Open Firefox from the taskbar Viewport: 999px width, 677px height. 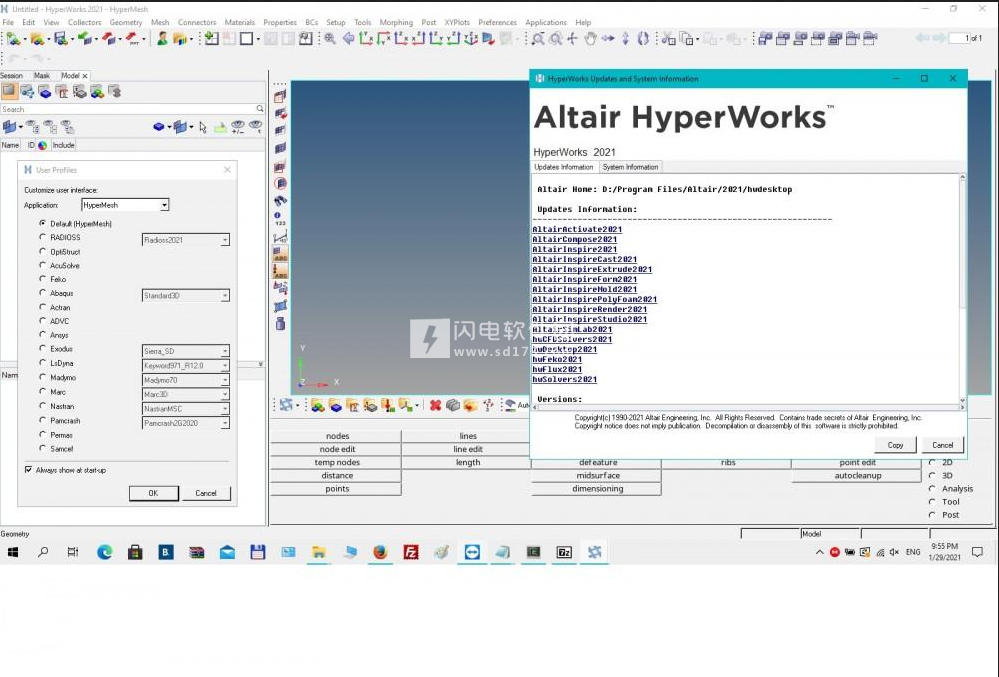click(380, 552)
